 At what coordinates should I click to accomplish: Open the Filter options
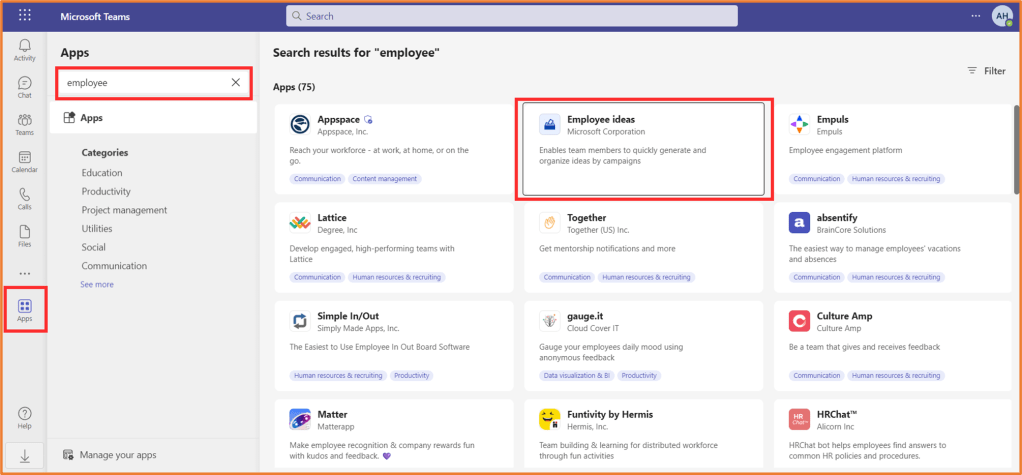tap(986, 71)
